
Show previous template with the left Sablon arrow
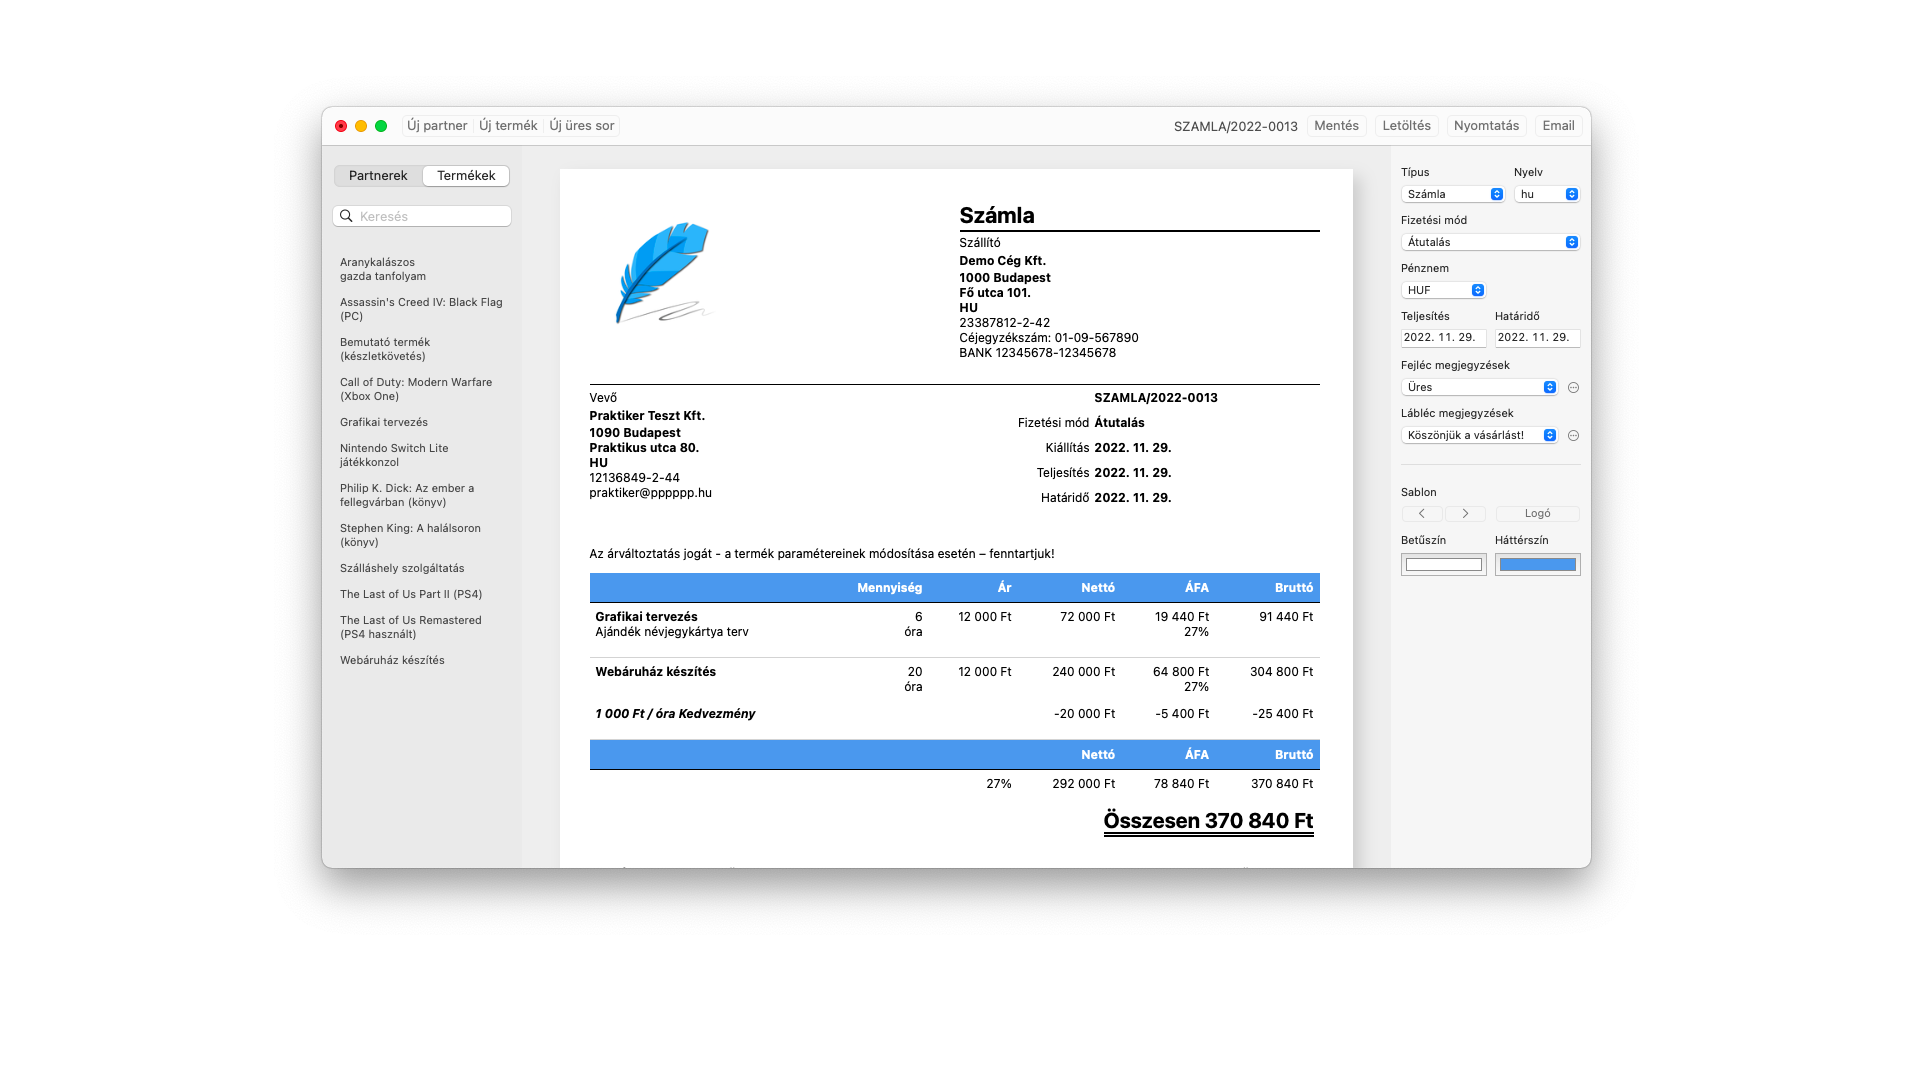click(x=1422, y=513)
